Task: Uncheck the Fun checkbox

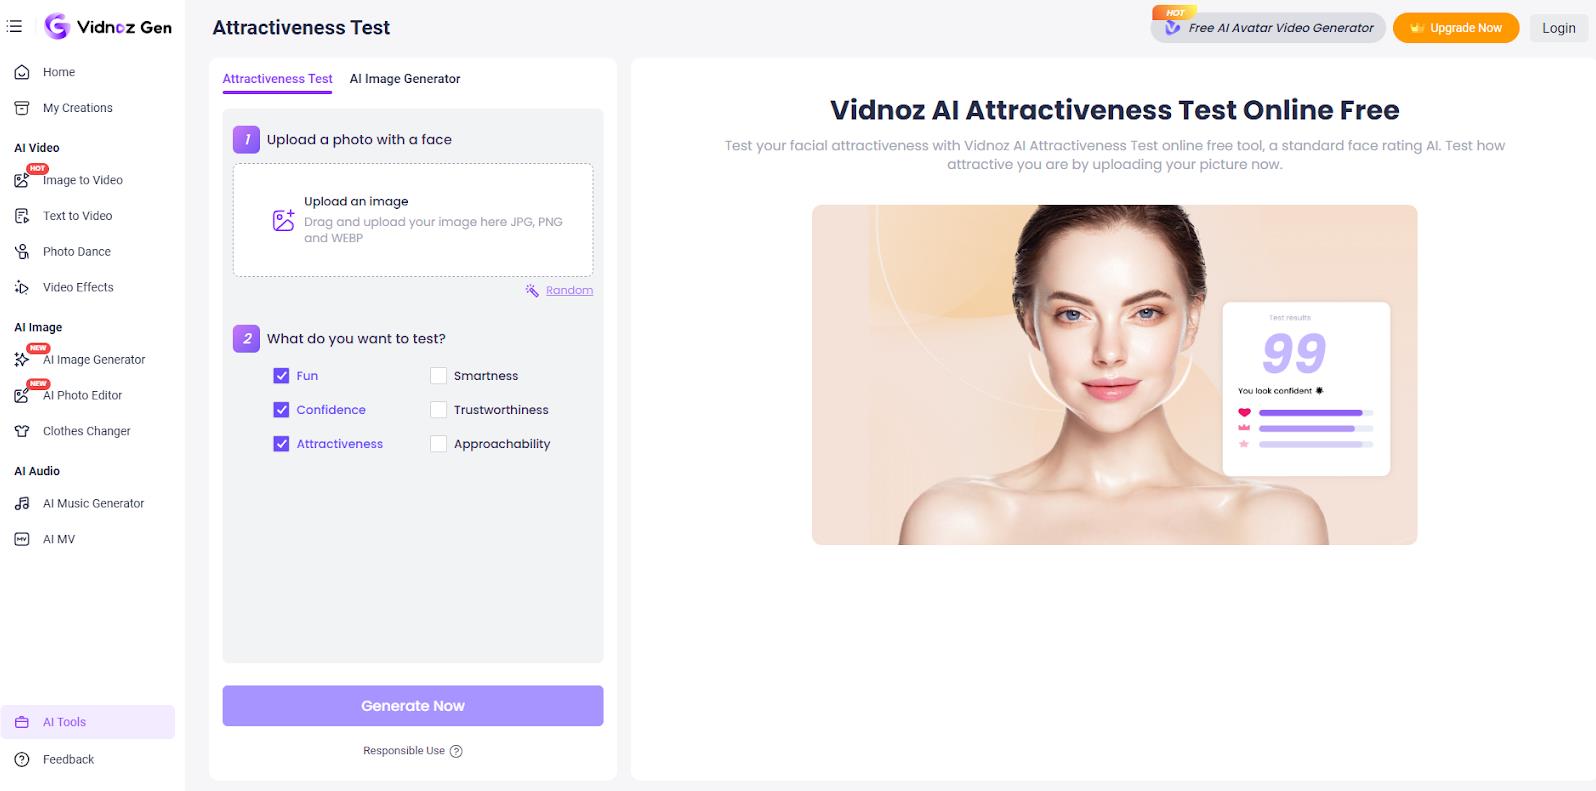Action: tap(281, 376)
